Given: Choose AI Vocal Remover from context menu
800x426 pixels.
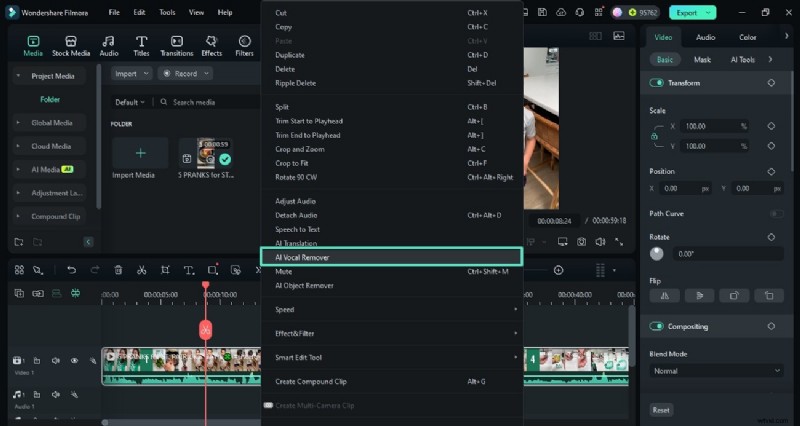Looking at the screenshot, I should [x=391, y=257].
